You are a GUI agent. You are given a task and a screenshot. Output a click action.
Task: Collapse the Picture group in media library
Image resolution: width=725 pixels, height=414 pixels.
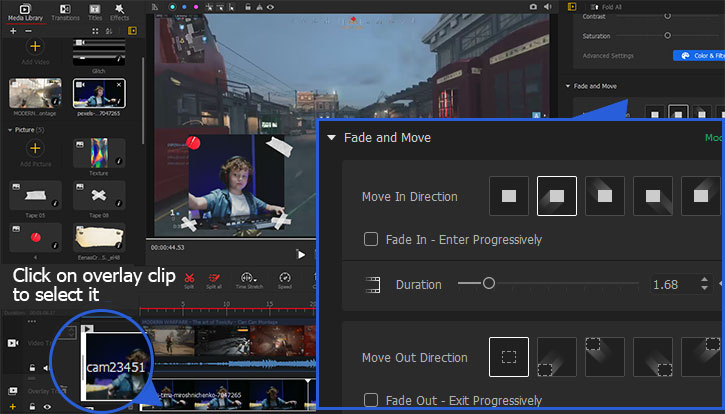10,130
